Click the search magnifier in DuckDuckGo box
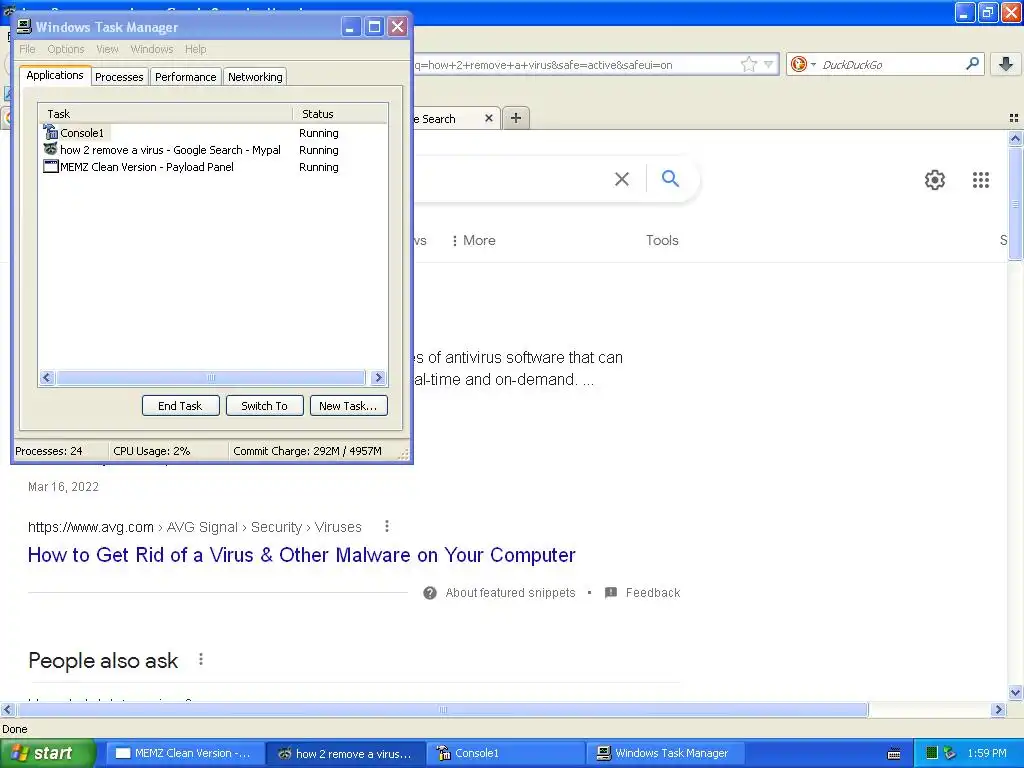Viewport: 1024px width, 768px height. pyautogui.click(x=972, y=63)
